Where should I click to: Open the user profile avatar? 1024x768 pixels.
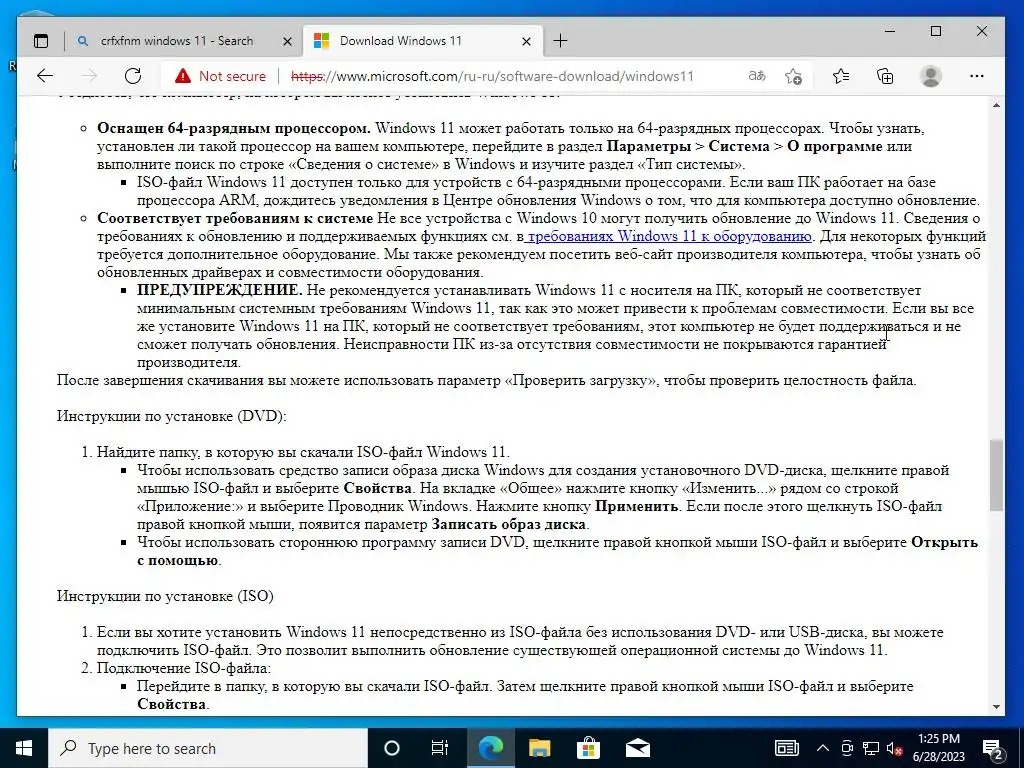coord(930,76)
